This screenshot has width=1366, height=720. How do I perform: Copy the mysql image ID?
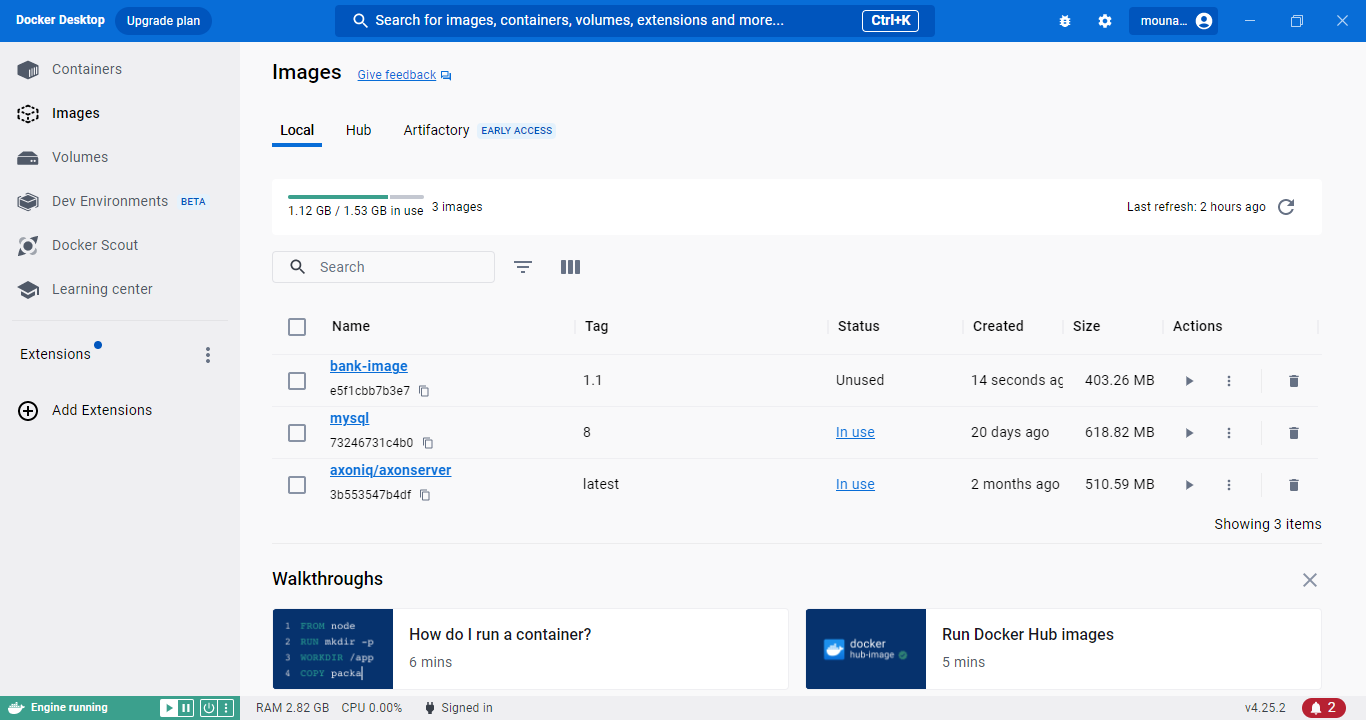point(428,443)
